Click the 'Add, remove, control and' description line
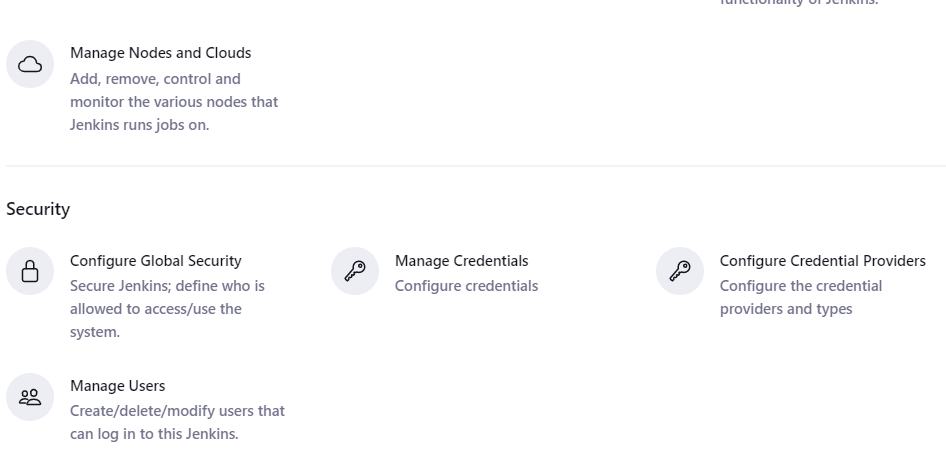Viewport: 946px width, 473px height. click(155, 79)
